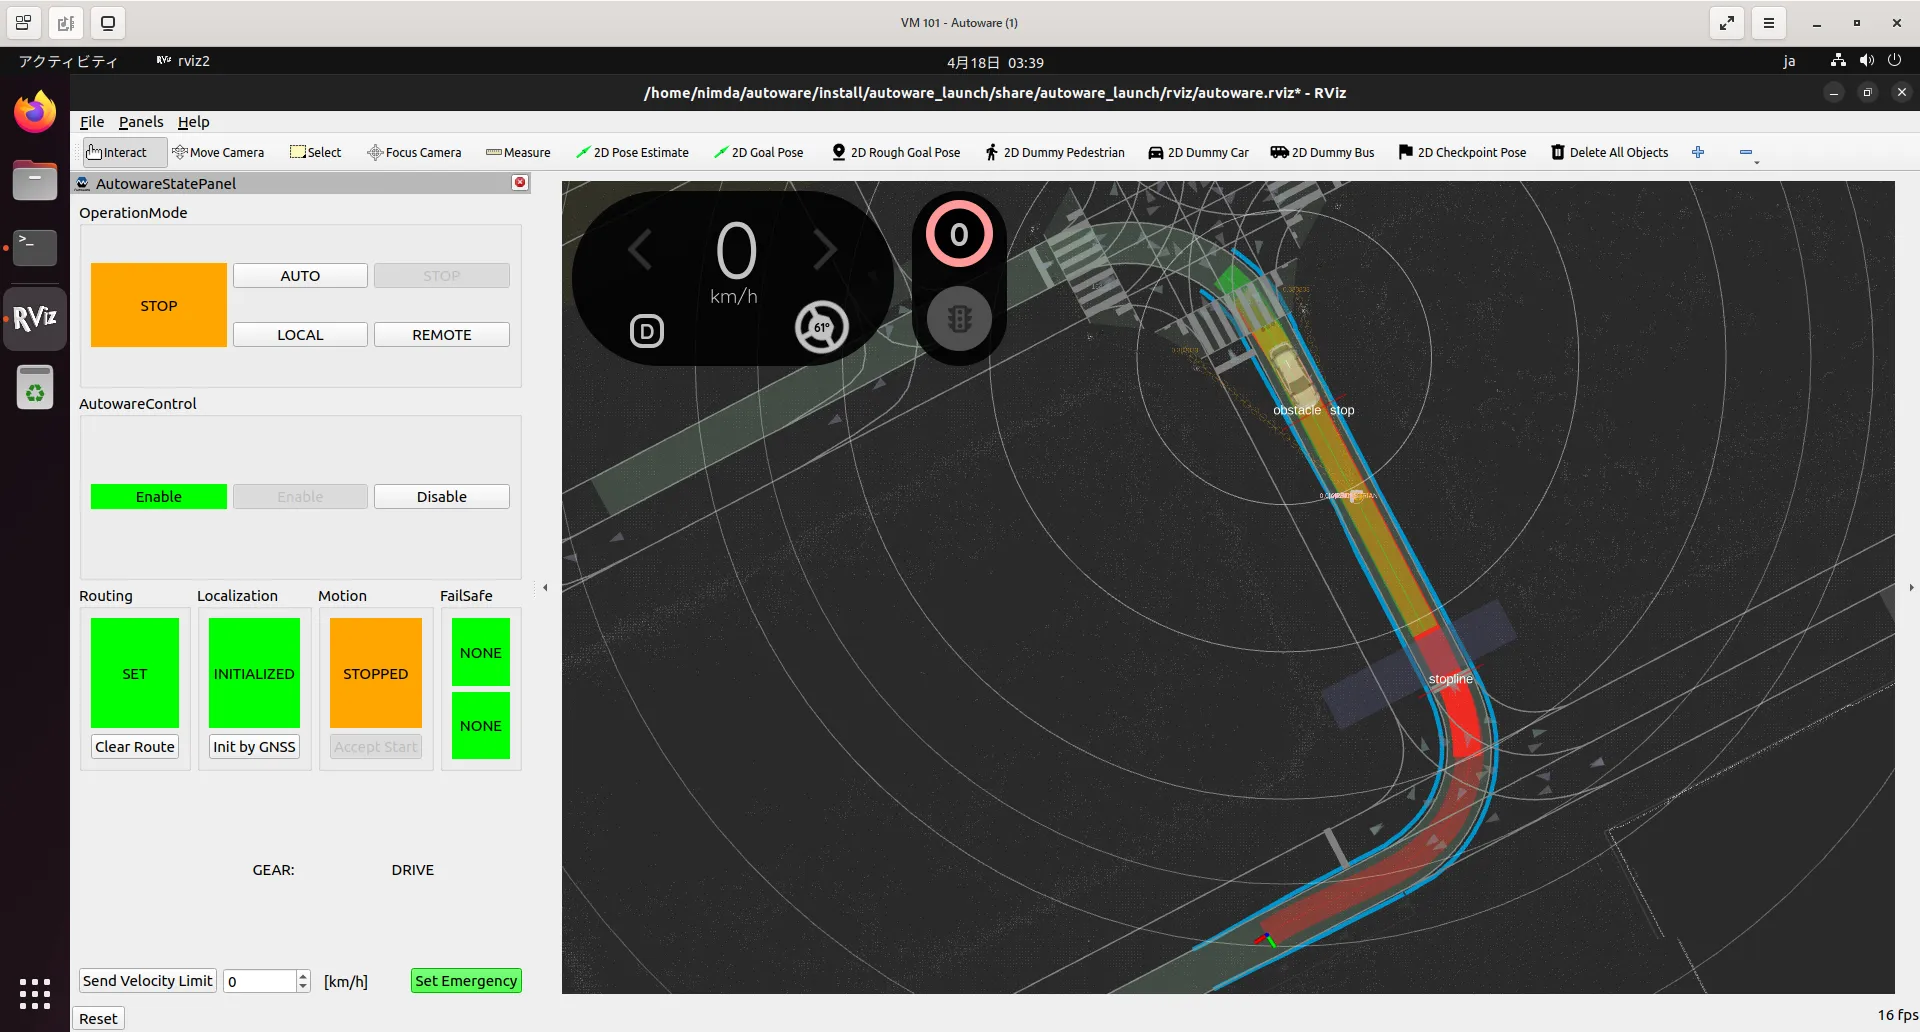The height and width of the screenshot is (1032, 1920).
Task: Open Firefox from the dock
Action: coord(35,112)
